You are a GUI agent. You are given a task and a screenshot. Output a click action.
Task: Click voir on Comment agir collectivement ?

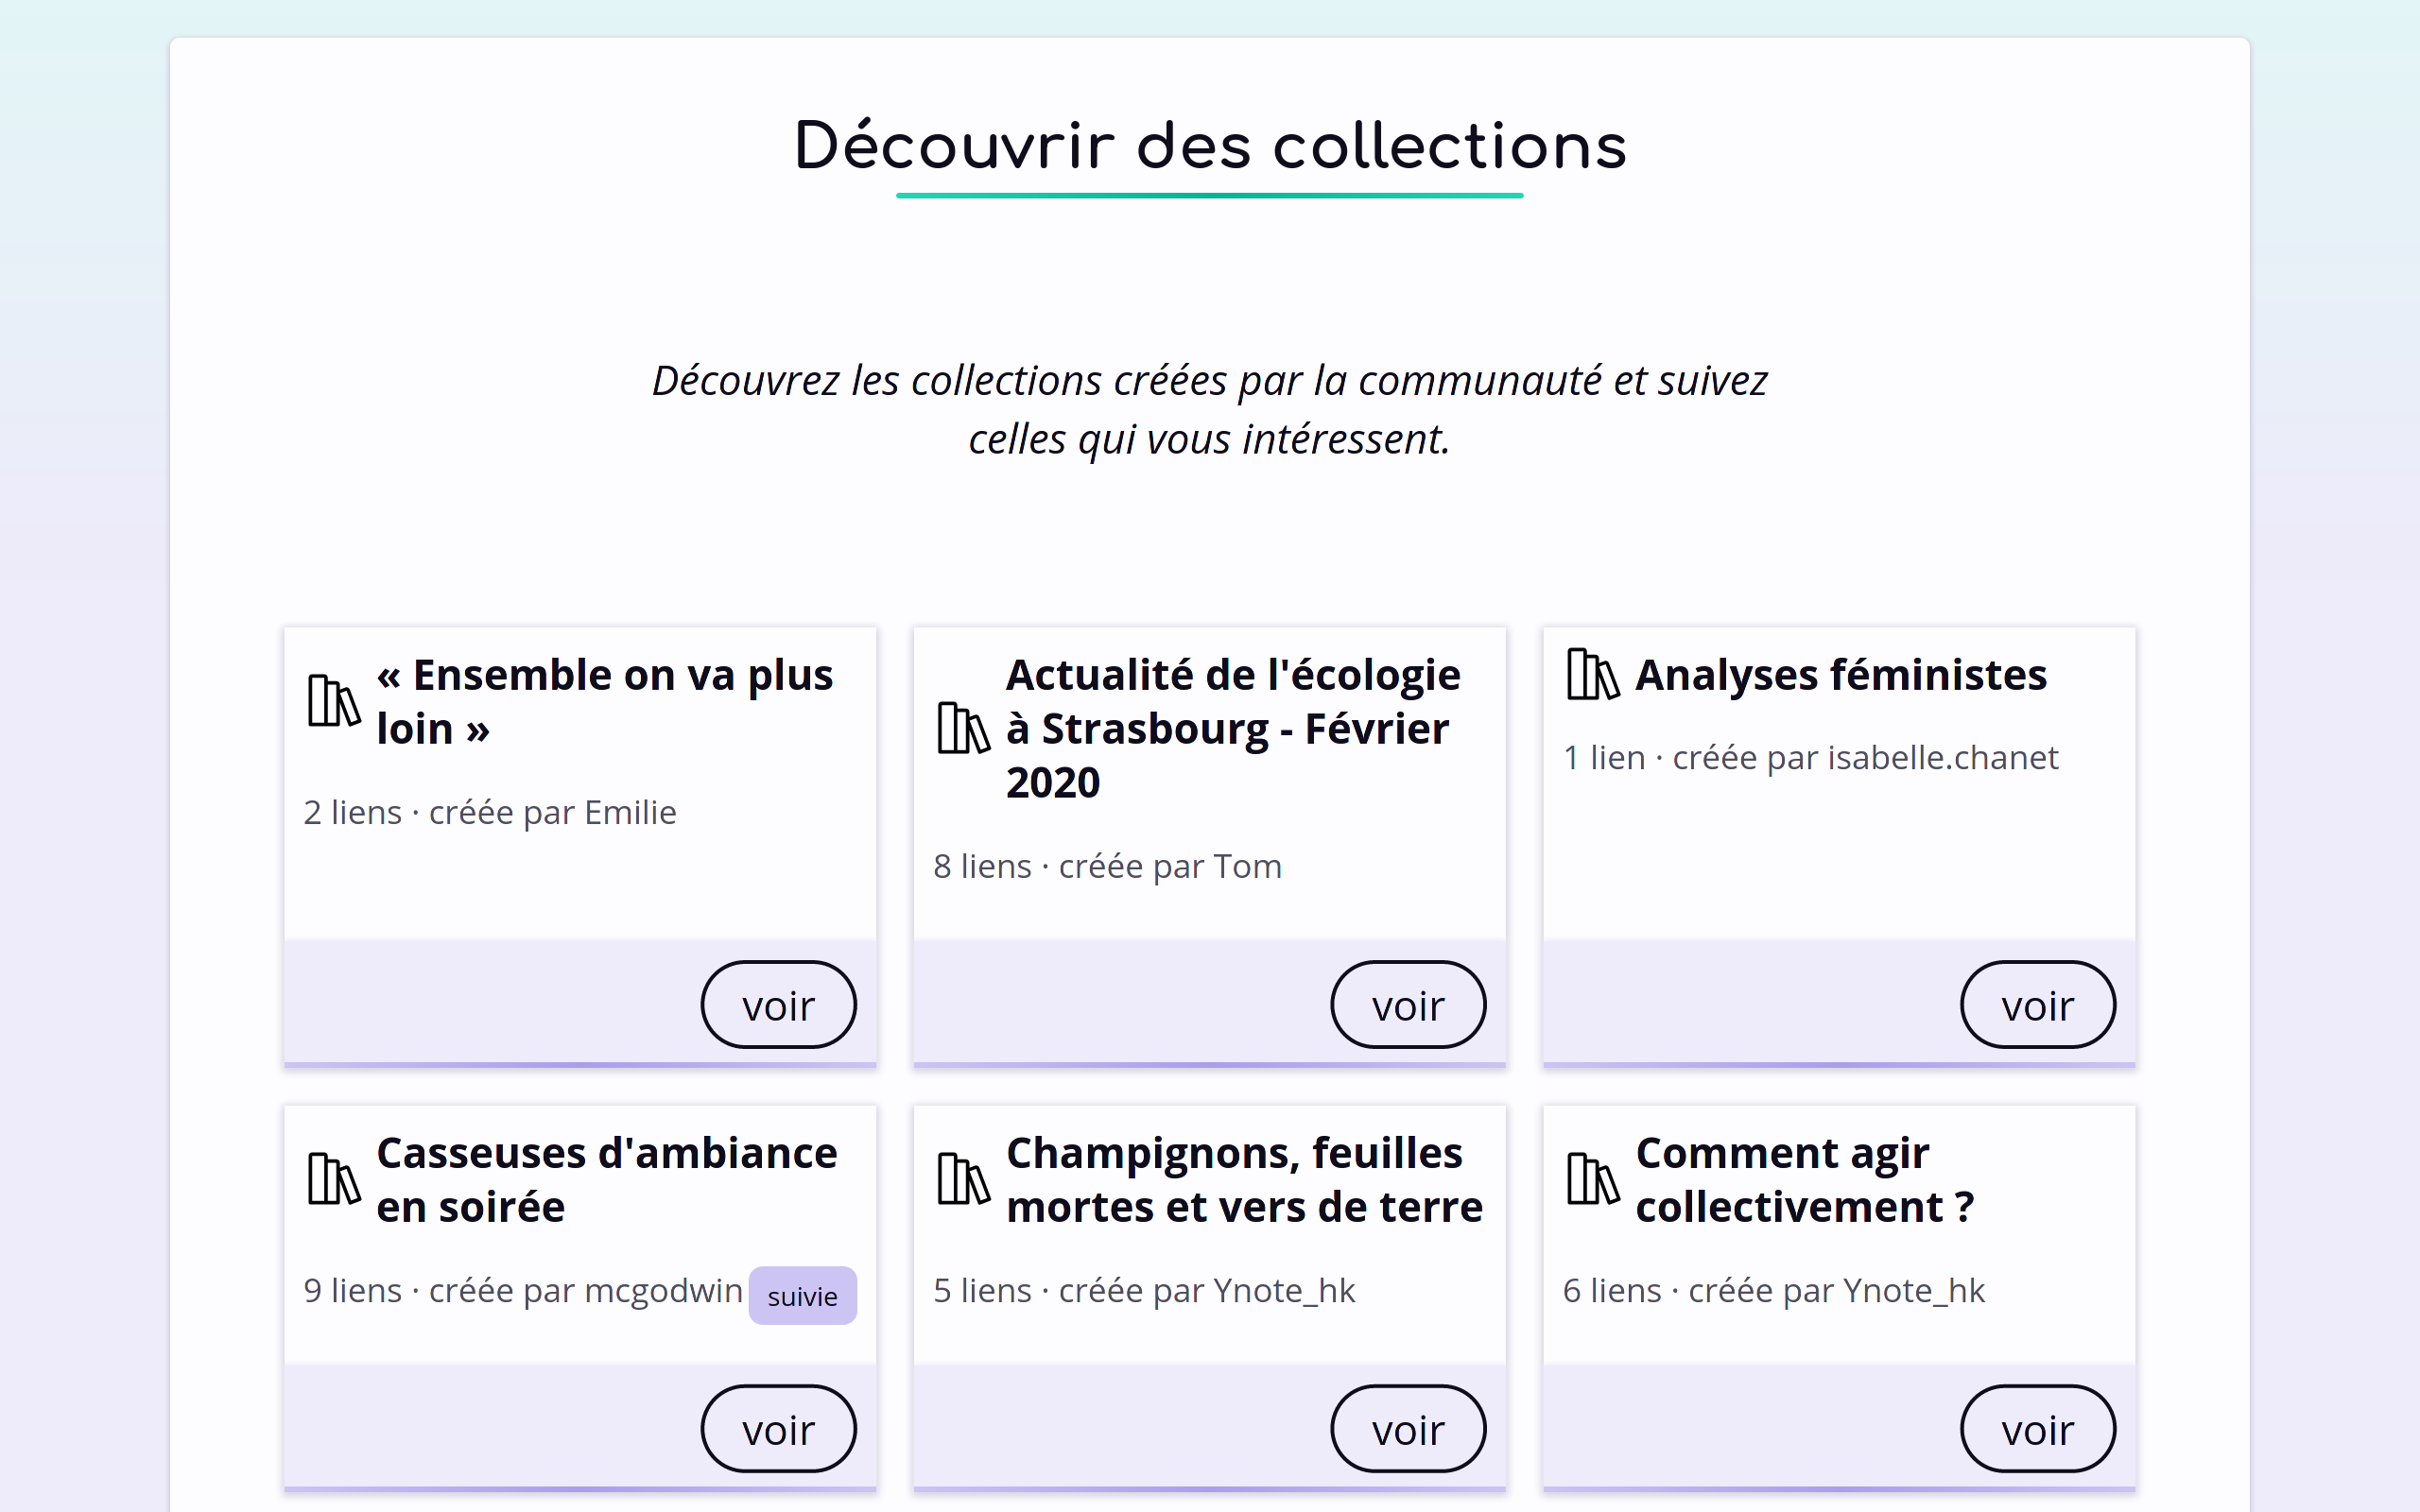pos(2038,1428)
